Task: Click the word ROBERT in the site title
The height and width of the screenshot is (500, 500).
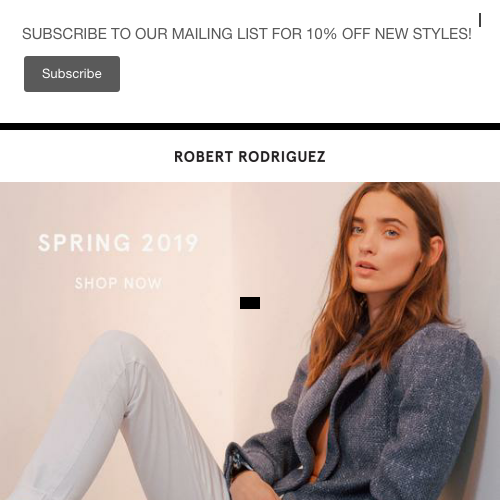Action: pos(203,157)
